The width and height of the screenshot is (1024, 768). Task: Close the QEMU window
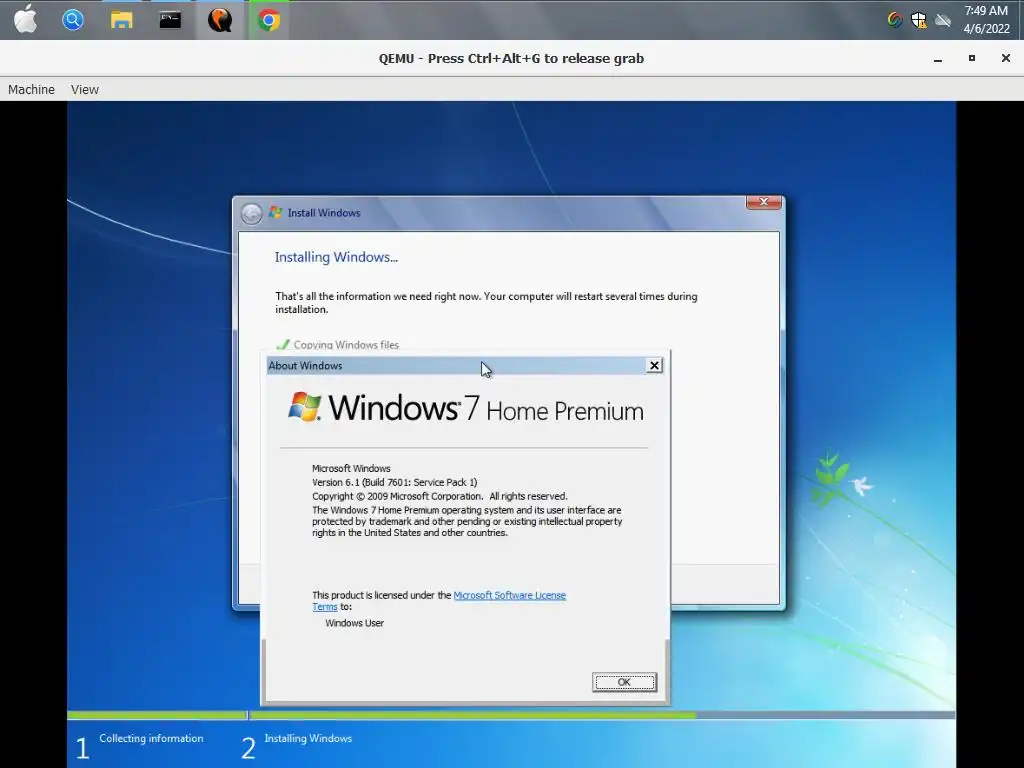1006,58
